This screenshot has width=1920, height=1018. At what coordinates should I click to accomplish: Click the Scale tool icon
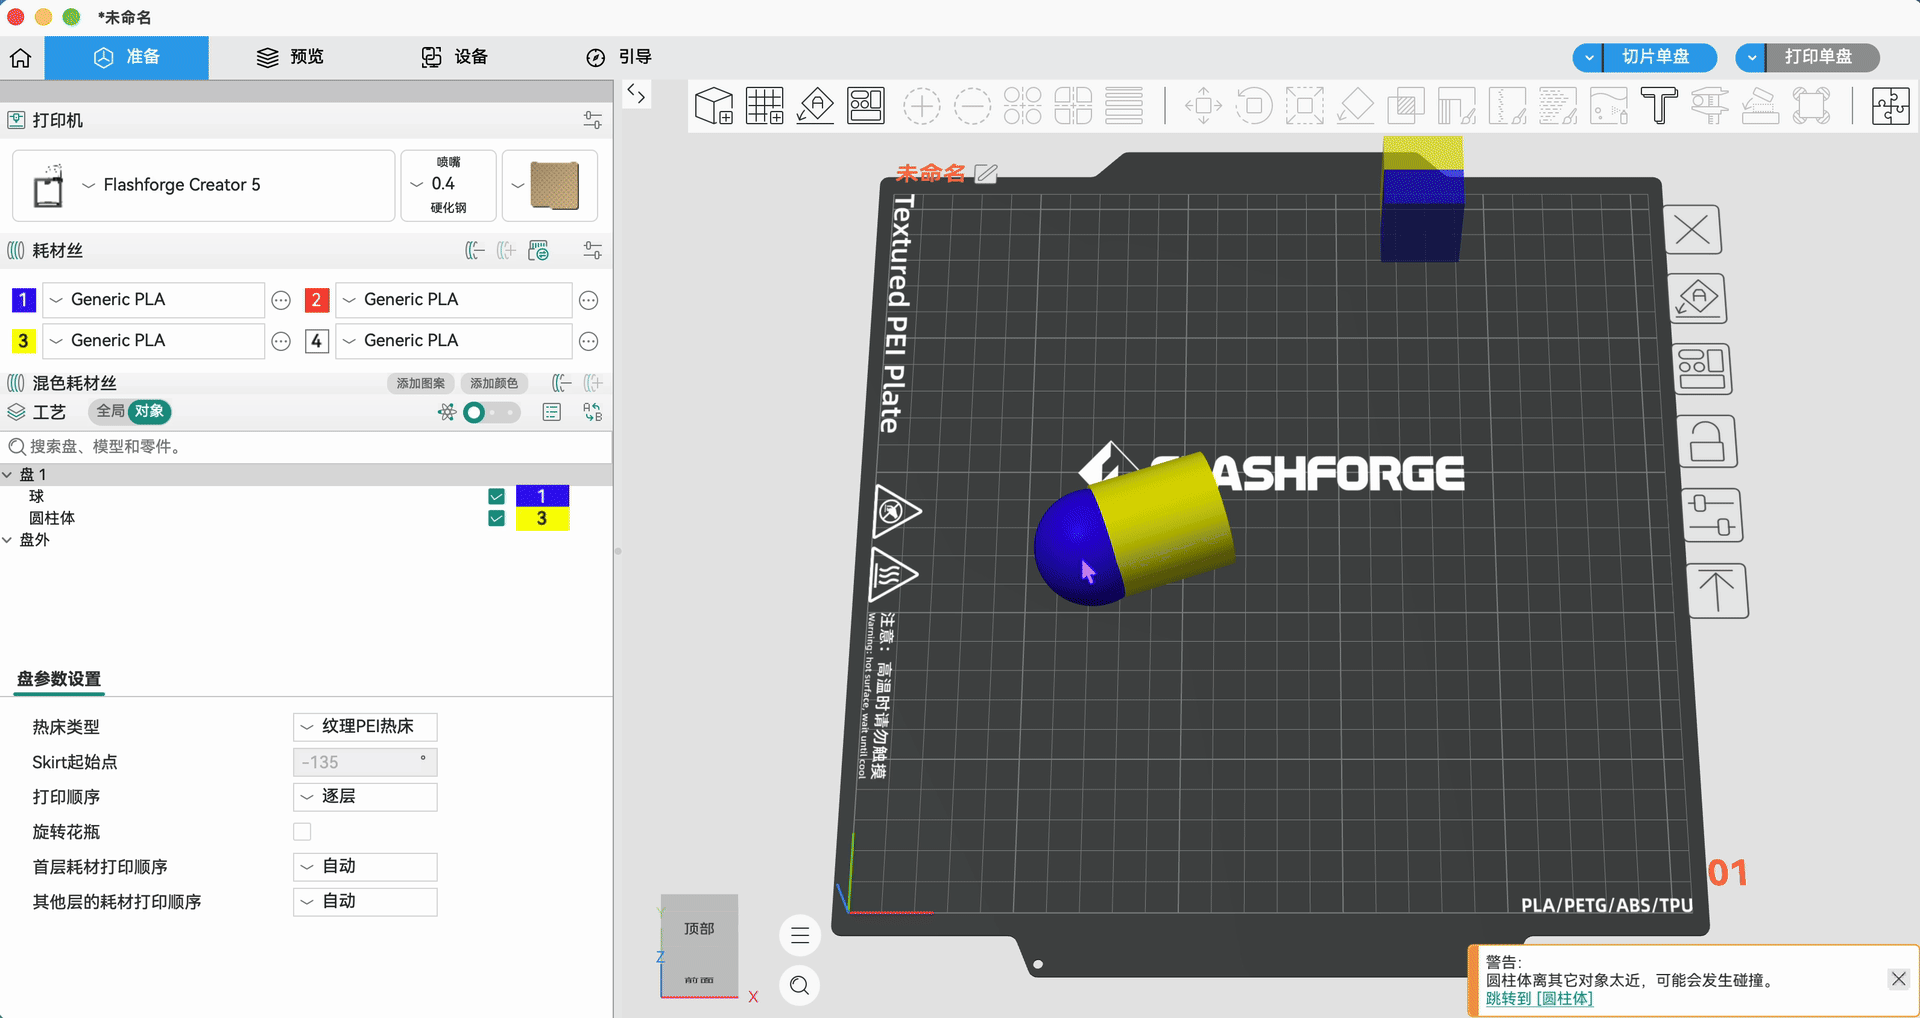click(1304, 105)
